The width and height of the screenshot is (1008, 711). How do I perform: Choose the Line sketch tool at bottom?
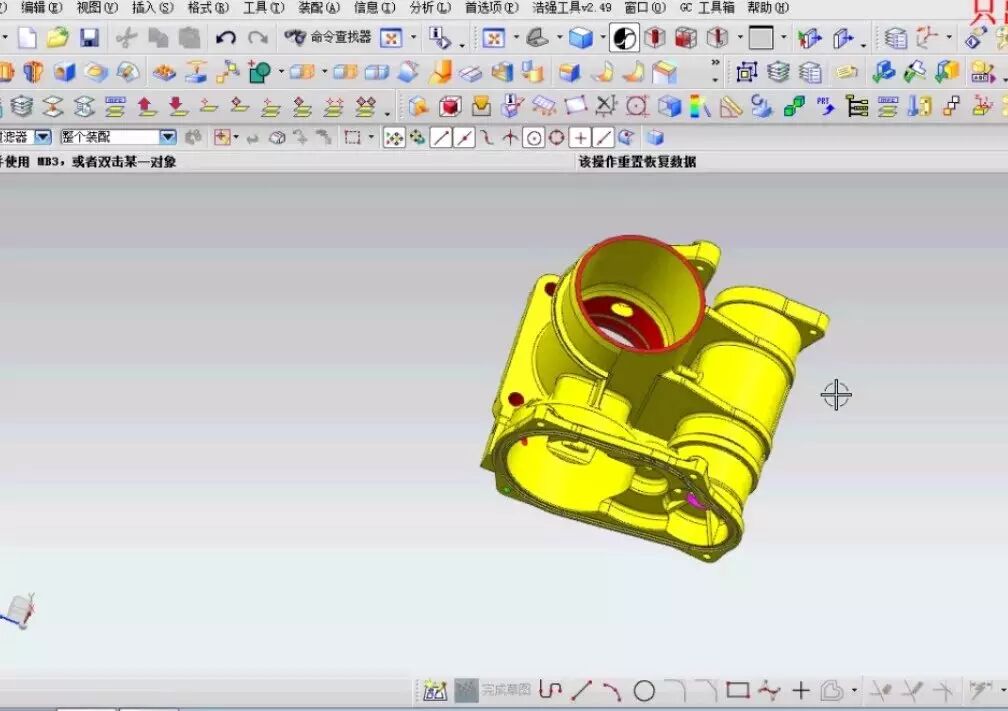click(x=582, y=690)
